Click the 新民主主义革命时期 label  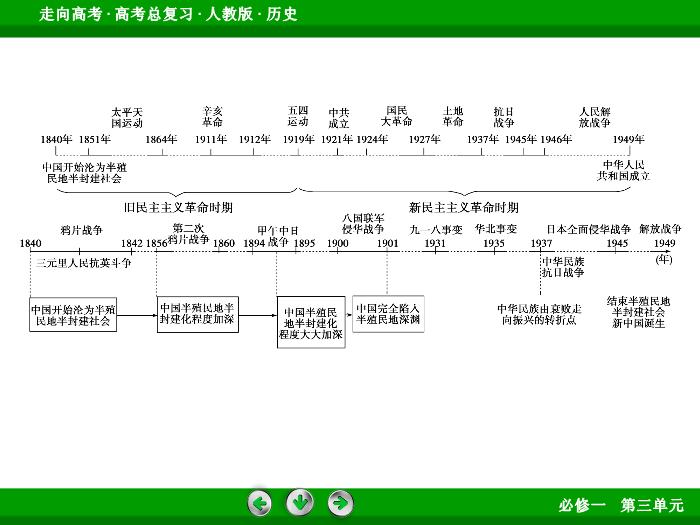pyautogui.click(x=464, y=208)
